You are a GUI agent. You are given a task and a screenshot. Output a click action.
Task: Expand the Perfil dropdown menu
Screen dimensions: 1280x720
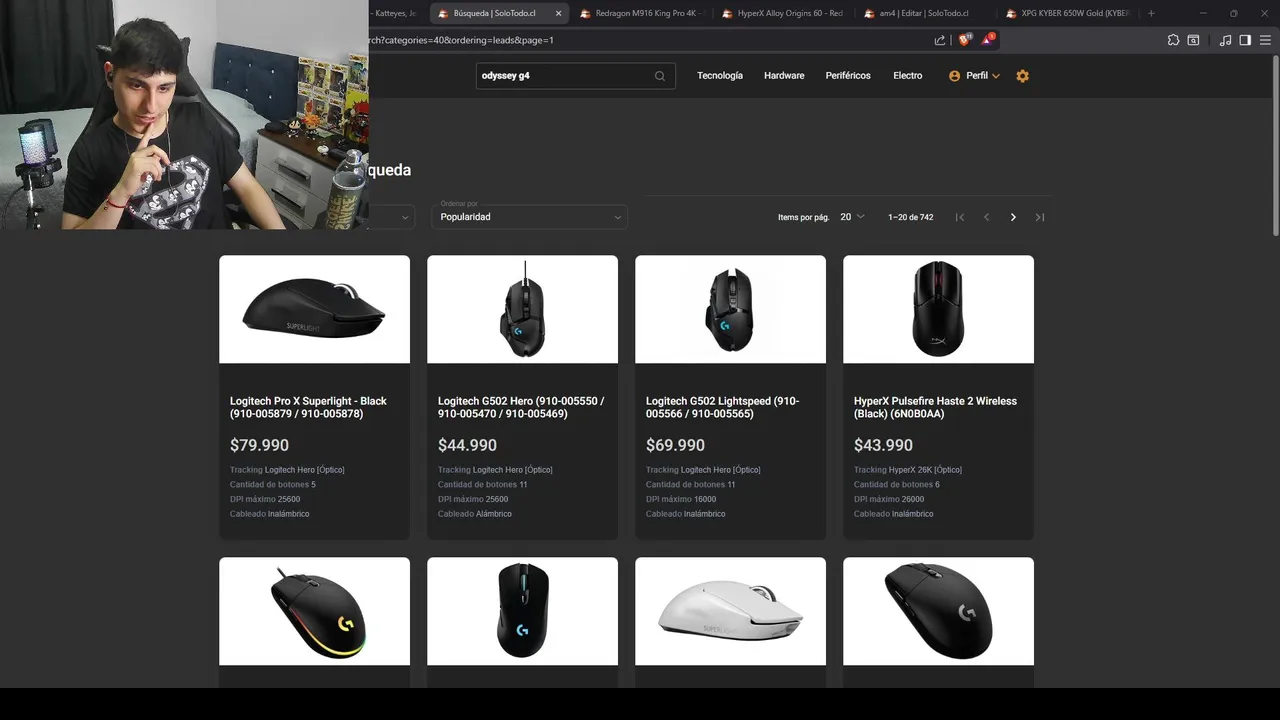(974, 76)
